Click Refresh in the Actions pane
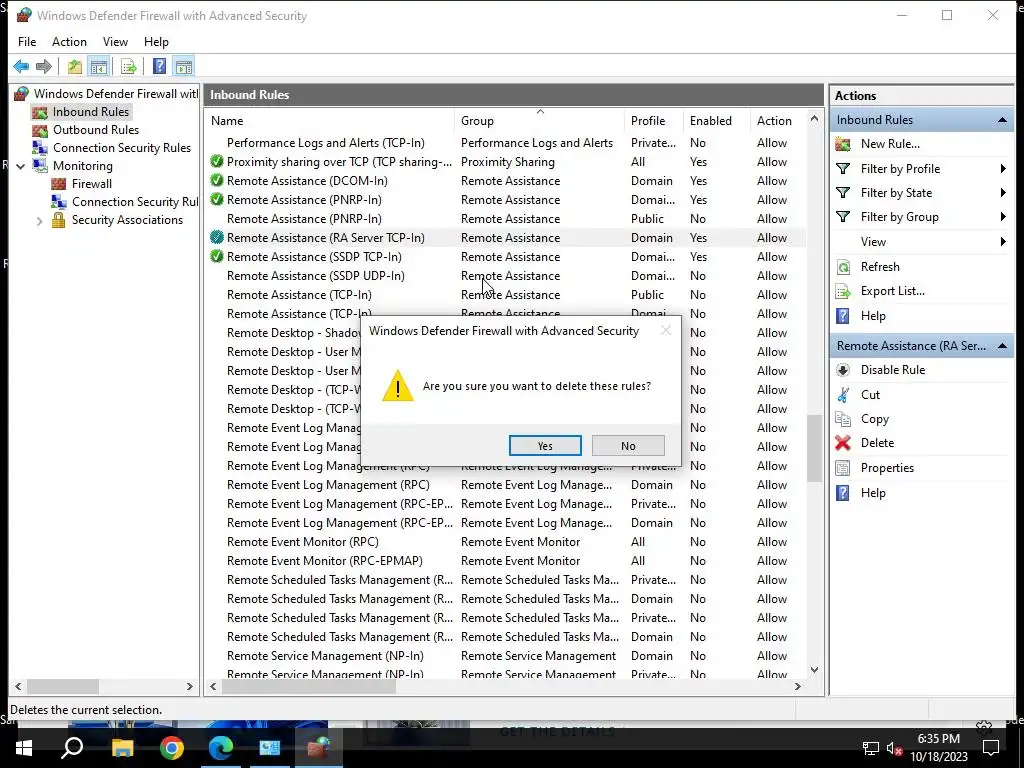 point(880,266)
